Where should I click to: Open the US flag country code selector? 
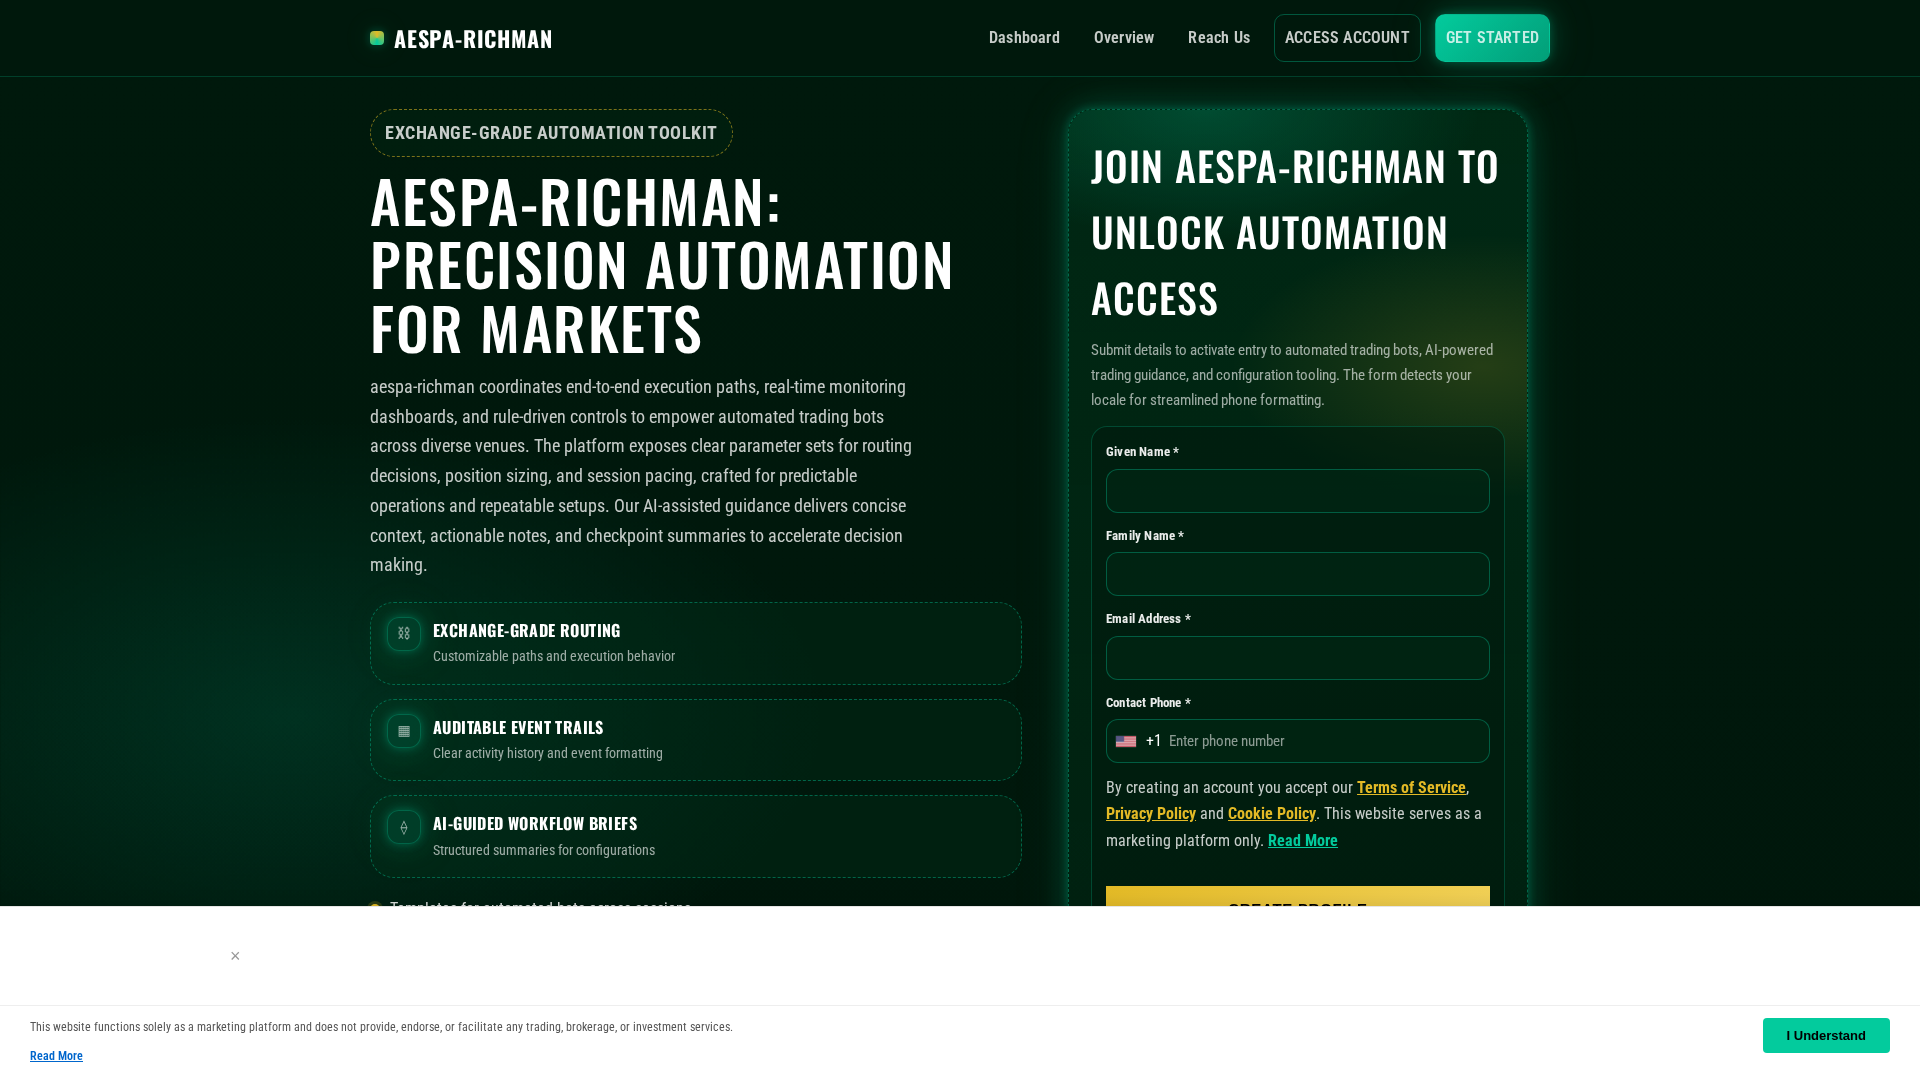[x=1126, y=741]
